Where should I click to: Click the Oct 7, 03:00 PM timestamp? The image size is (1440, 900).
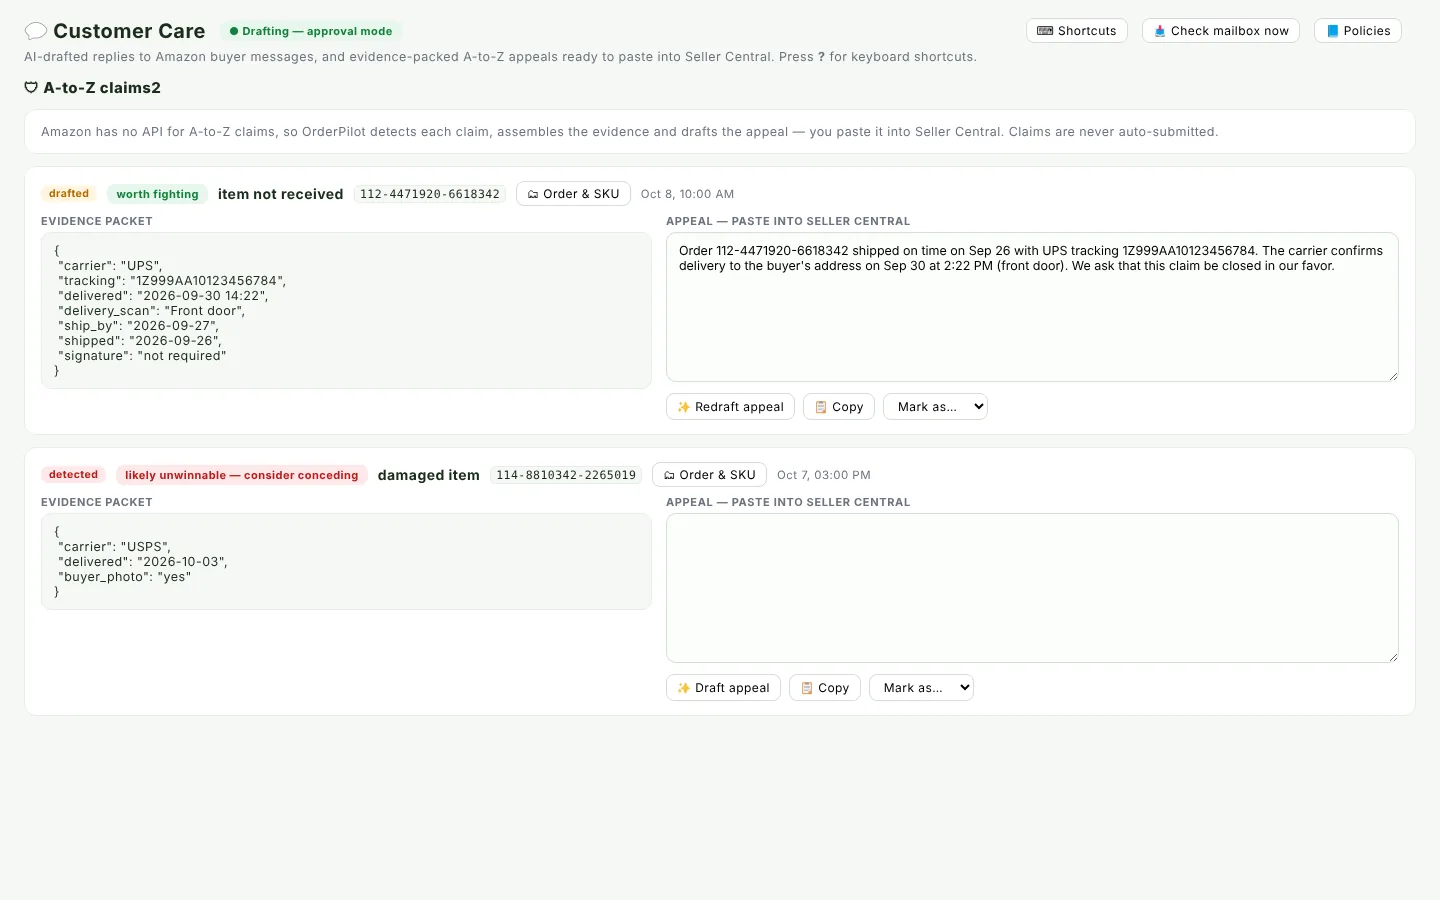coord(824,475)
